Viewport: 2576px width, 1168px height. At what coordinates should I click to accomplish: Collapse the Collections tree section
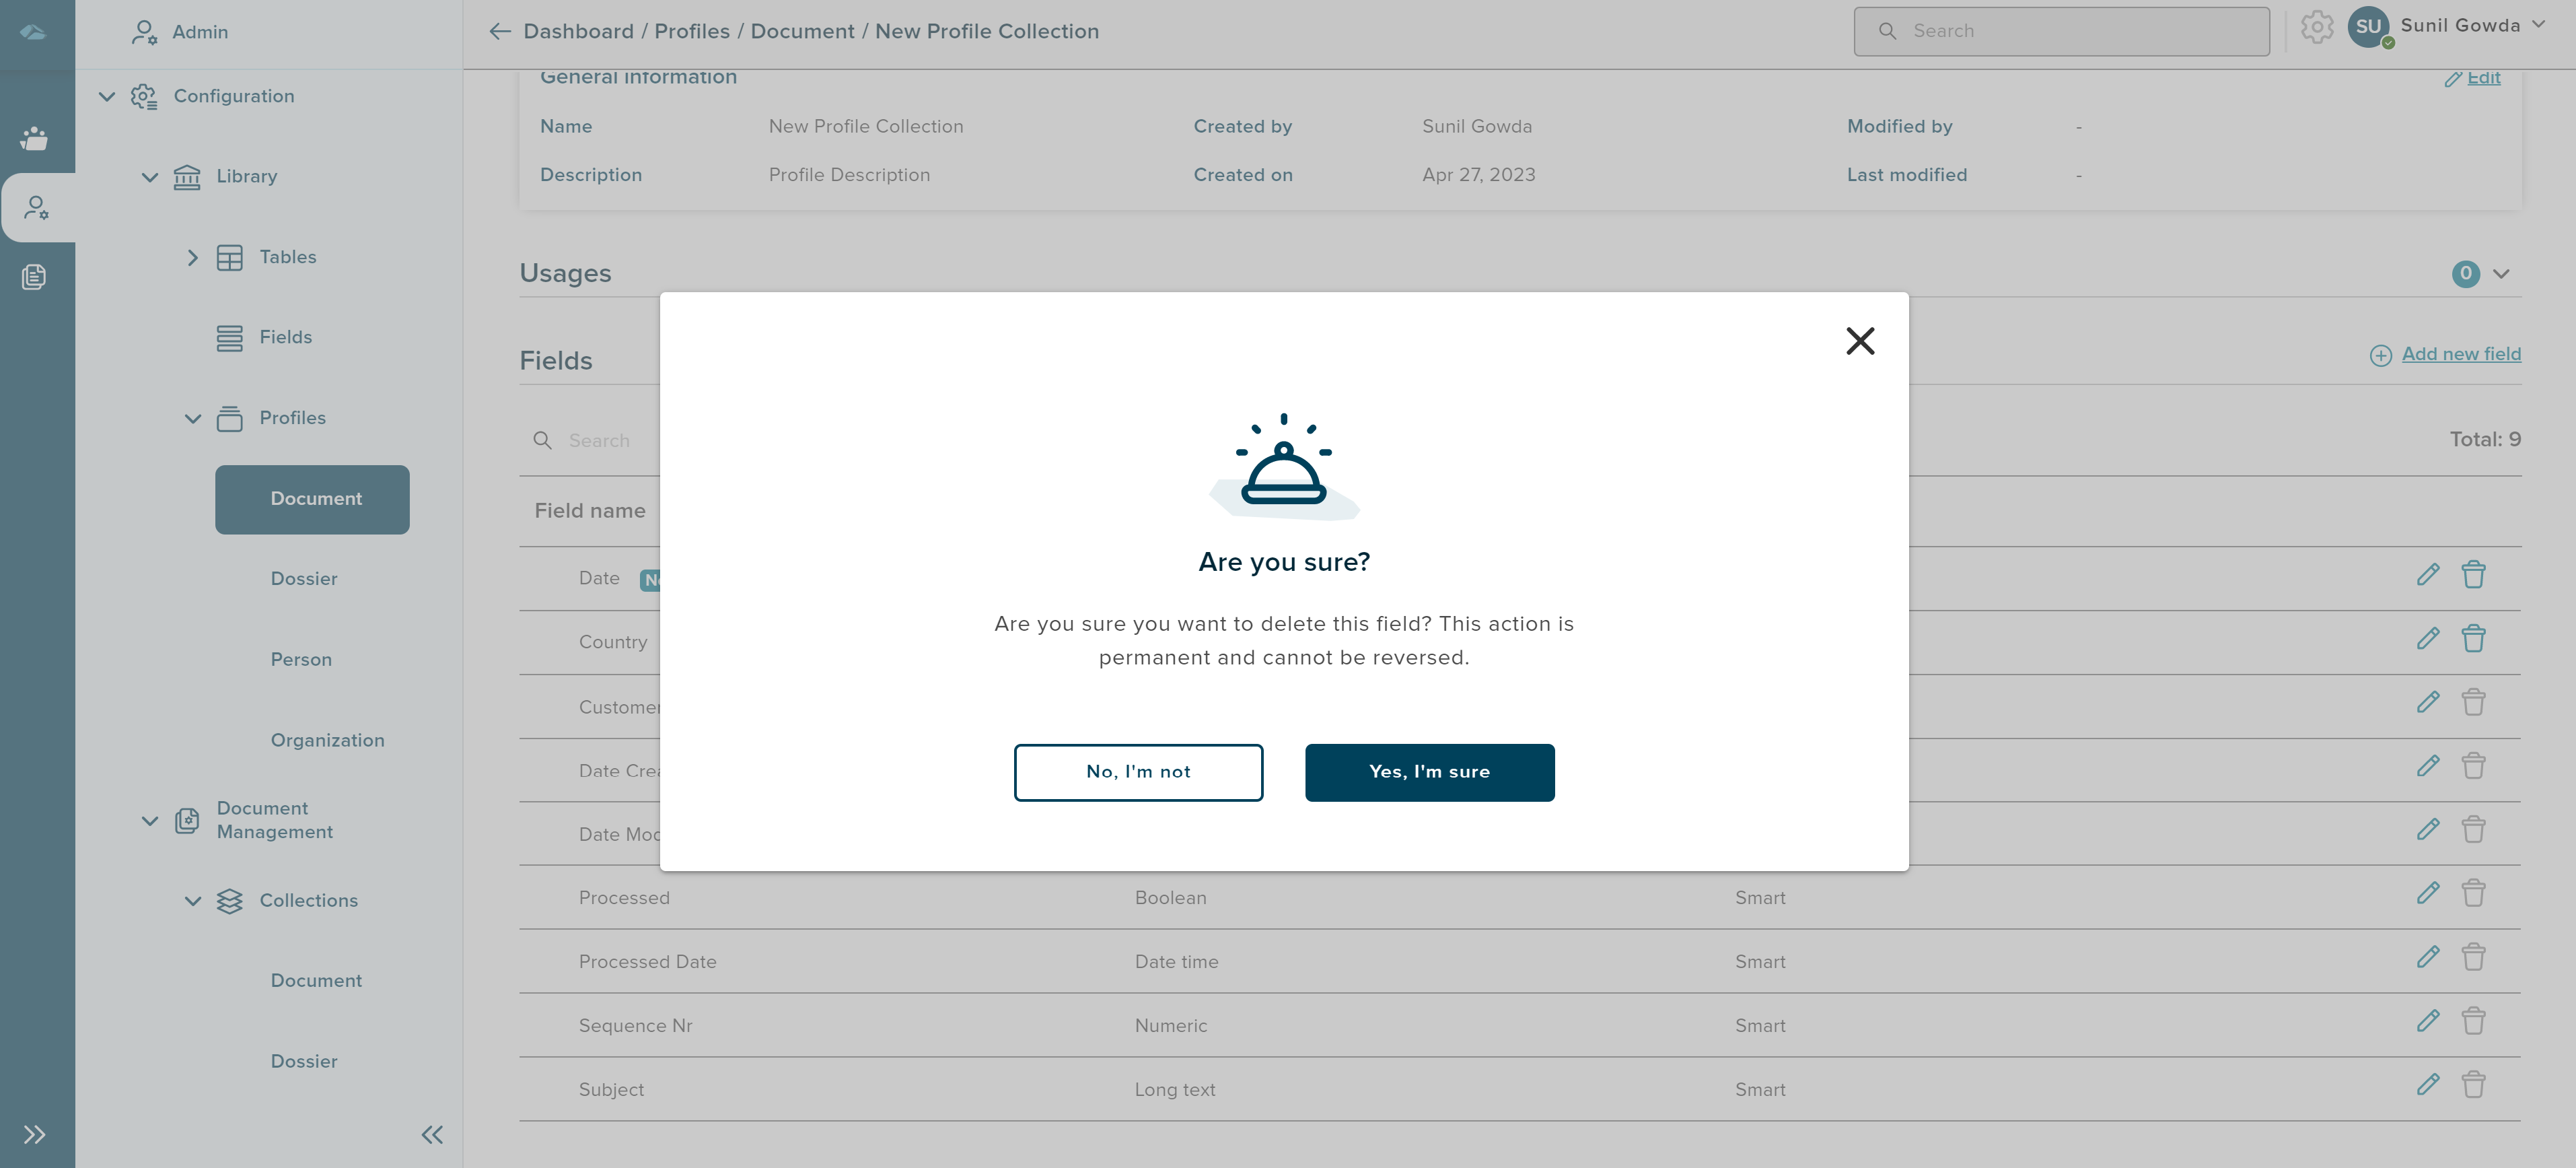(193, 900)
